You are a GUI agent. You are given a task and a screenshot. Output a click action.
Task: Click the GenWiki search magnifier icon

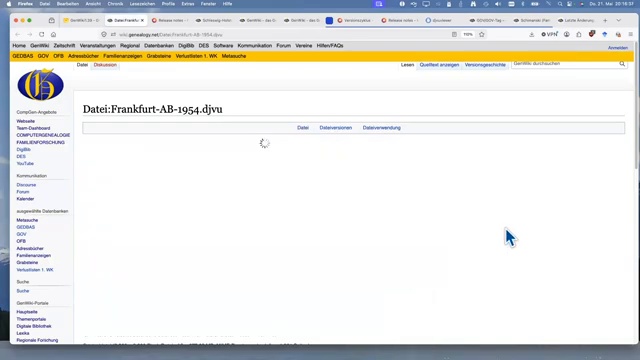pos(622,64)
